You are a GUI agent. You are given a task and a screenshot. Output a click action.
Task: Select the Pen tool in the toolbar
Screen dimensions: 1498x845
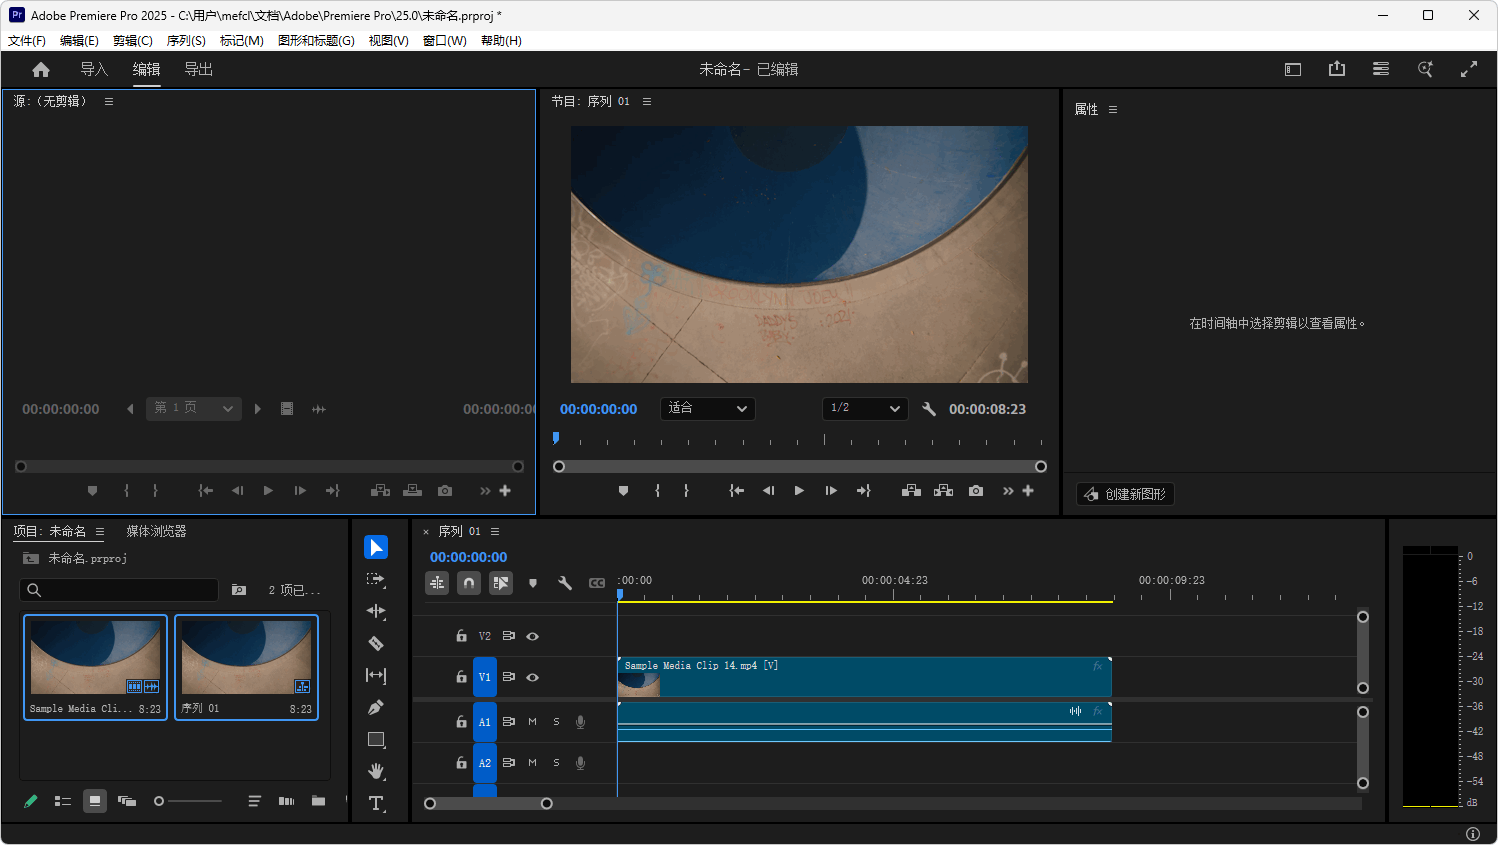coord(376,707)
